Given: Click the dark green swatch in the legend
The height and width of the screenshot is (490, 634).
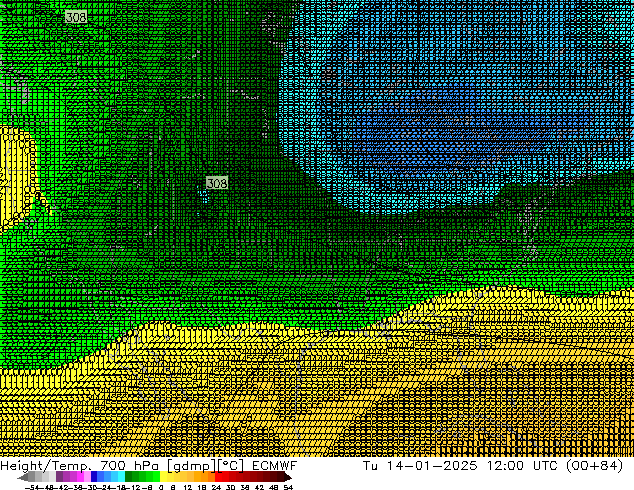Looking at the screenshot, I should click(129, 477).
